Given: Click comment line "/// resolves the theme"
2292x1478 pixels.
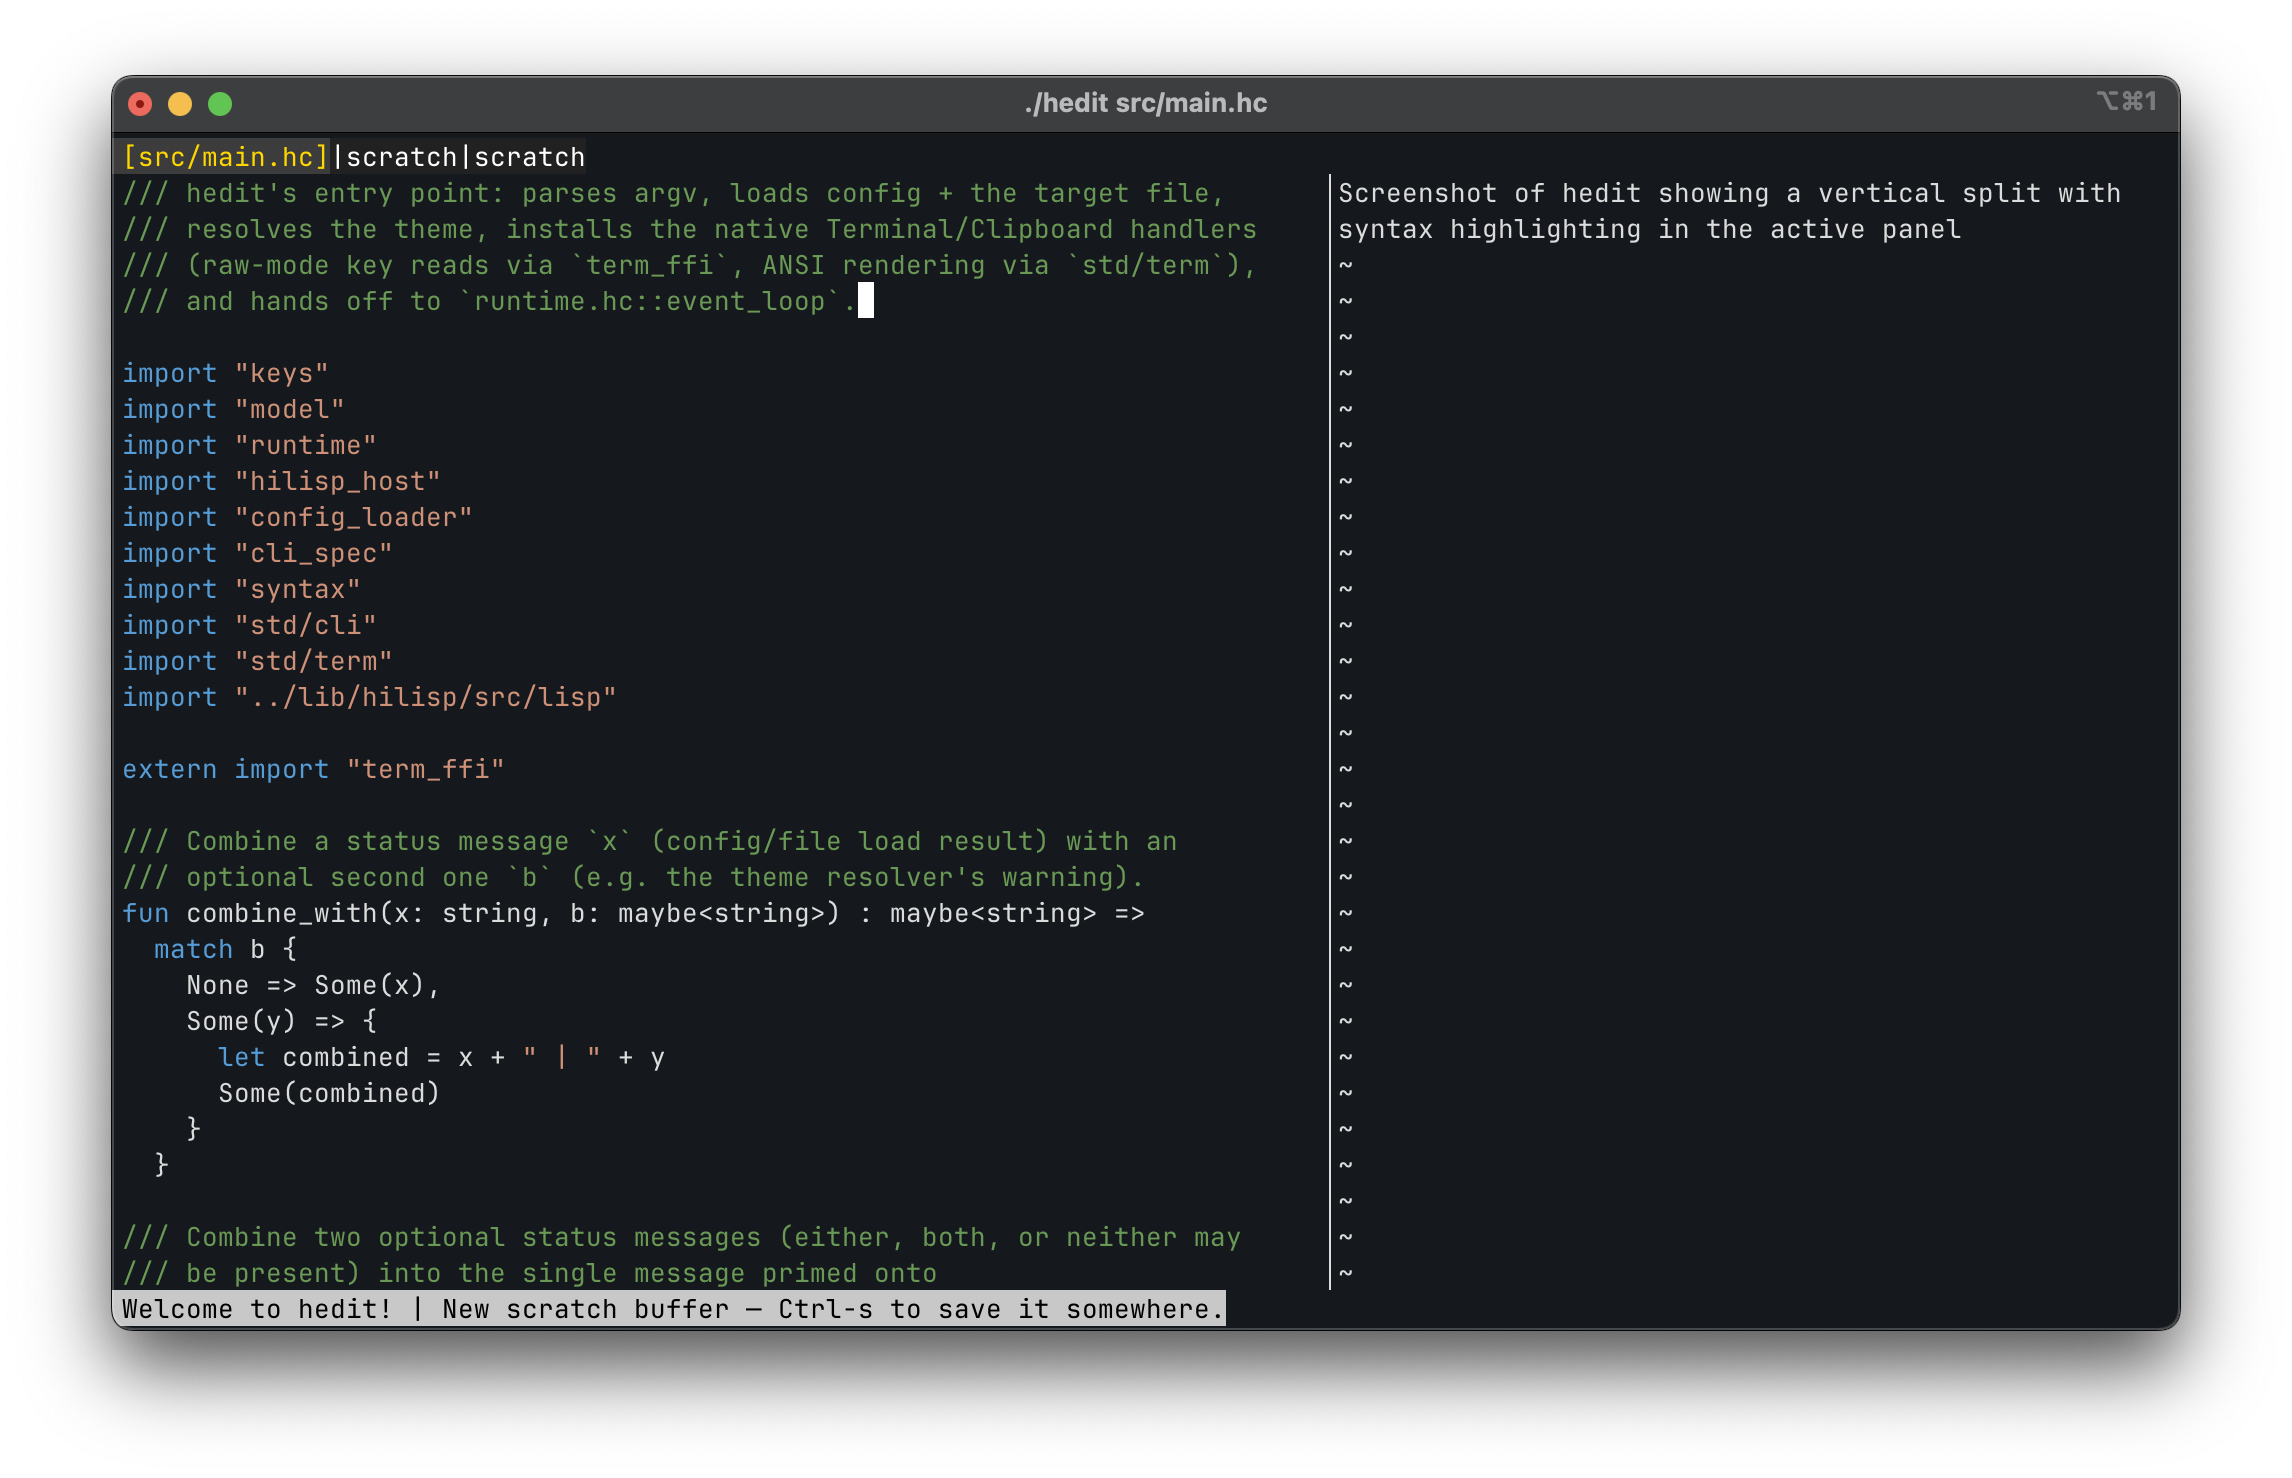Looking at the screenshot, I should point(690,229).
